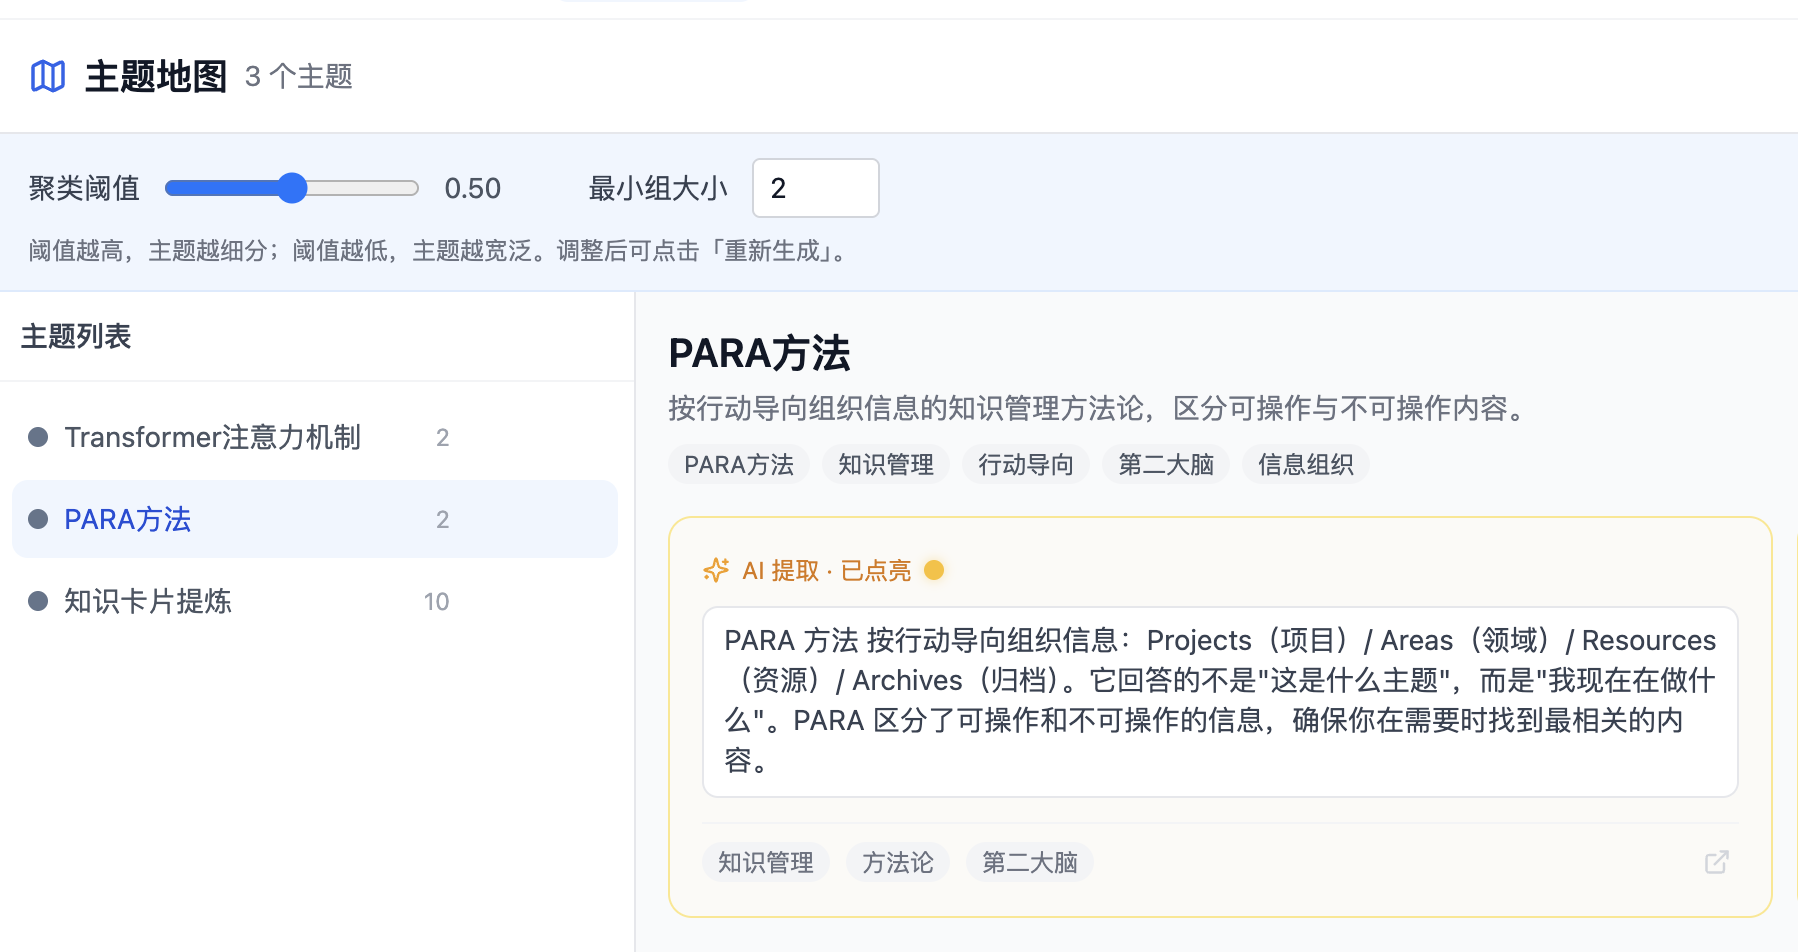The width and height of the screenshot is (1798, 952).
Task: Click the topic map icon in header
Action: click(48, 76)
